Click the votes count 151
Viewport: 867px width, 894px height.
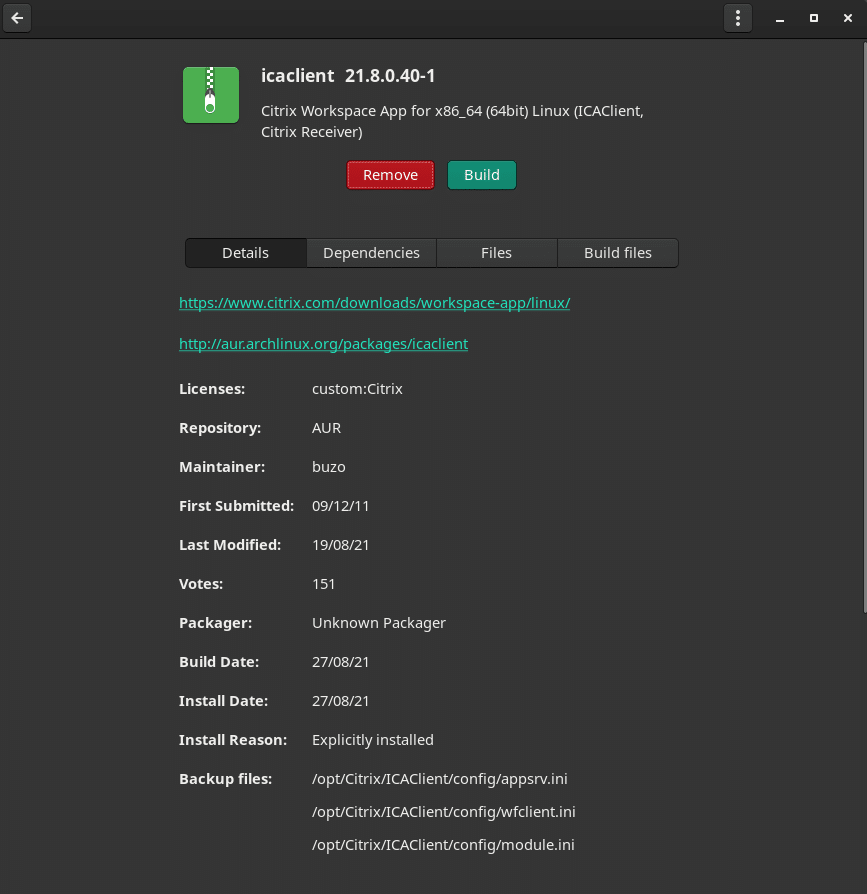coord(324,584)
